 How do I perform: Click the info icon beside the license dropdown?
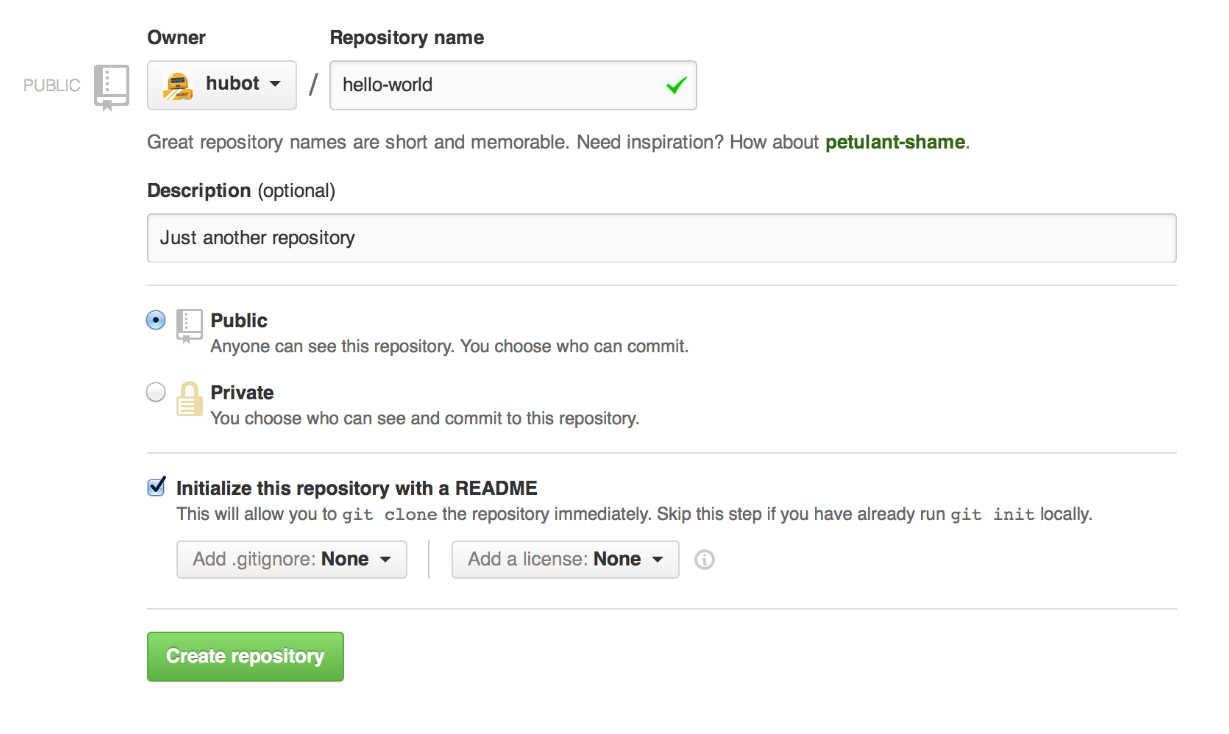coord(704,560)
